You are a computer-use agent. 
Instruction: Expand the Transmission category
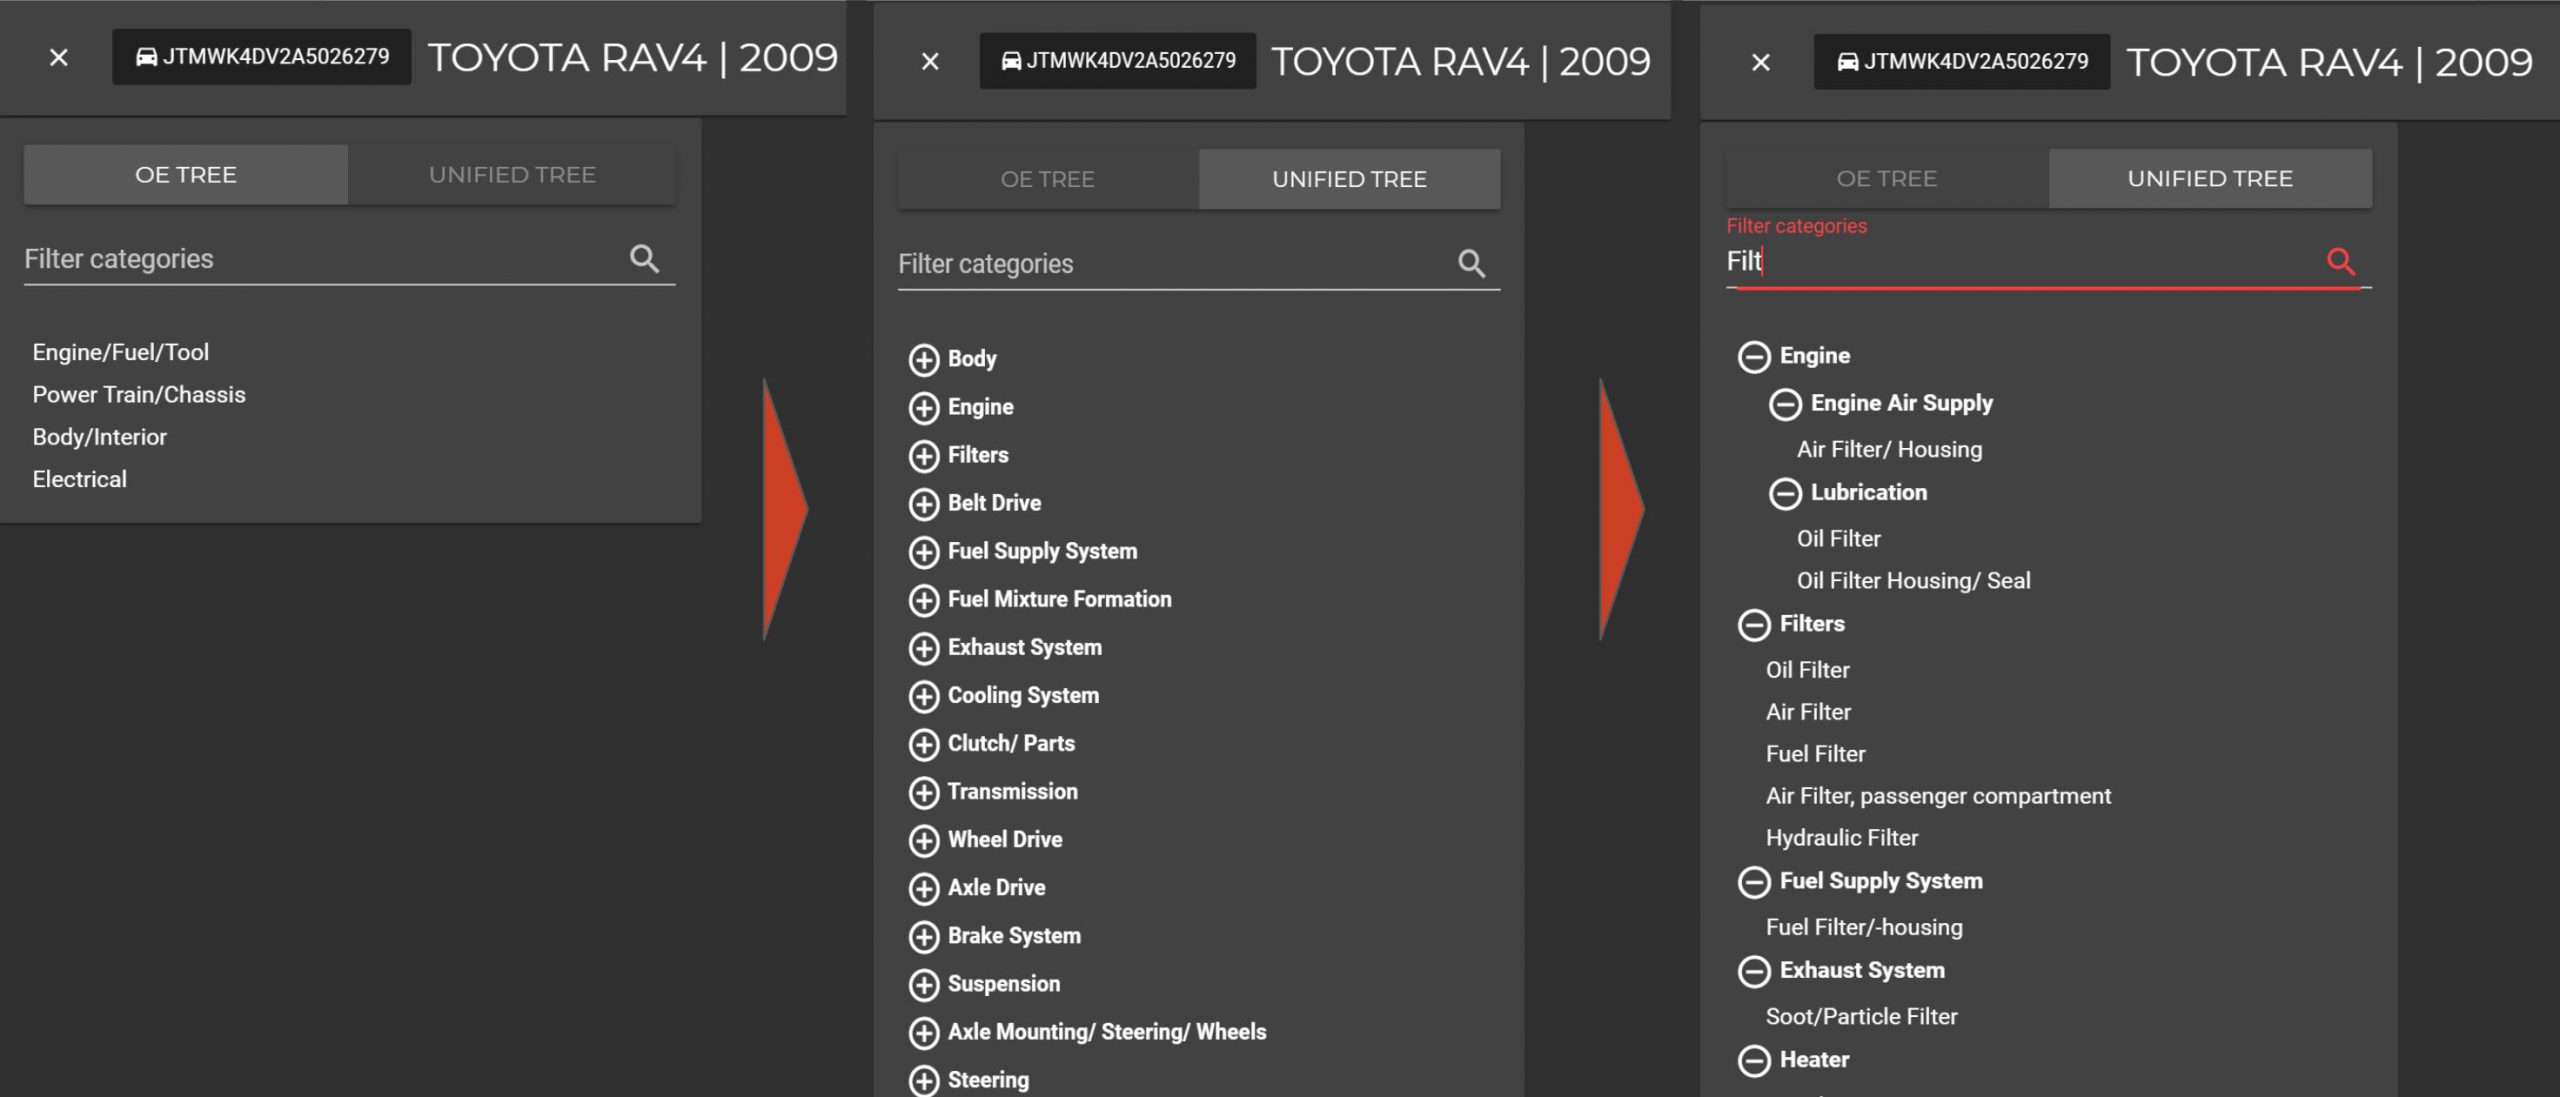point(924,792)
